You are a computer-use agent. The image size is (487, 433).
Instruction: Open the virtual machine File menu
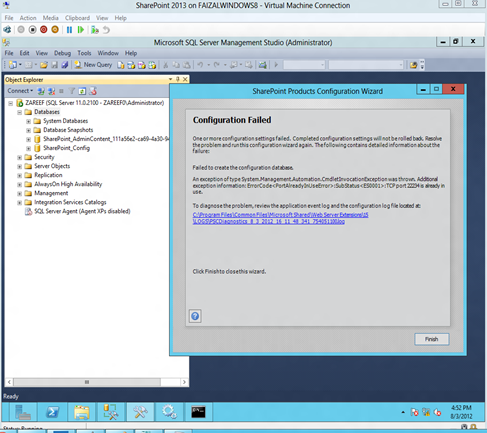(9, 18)
